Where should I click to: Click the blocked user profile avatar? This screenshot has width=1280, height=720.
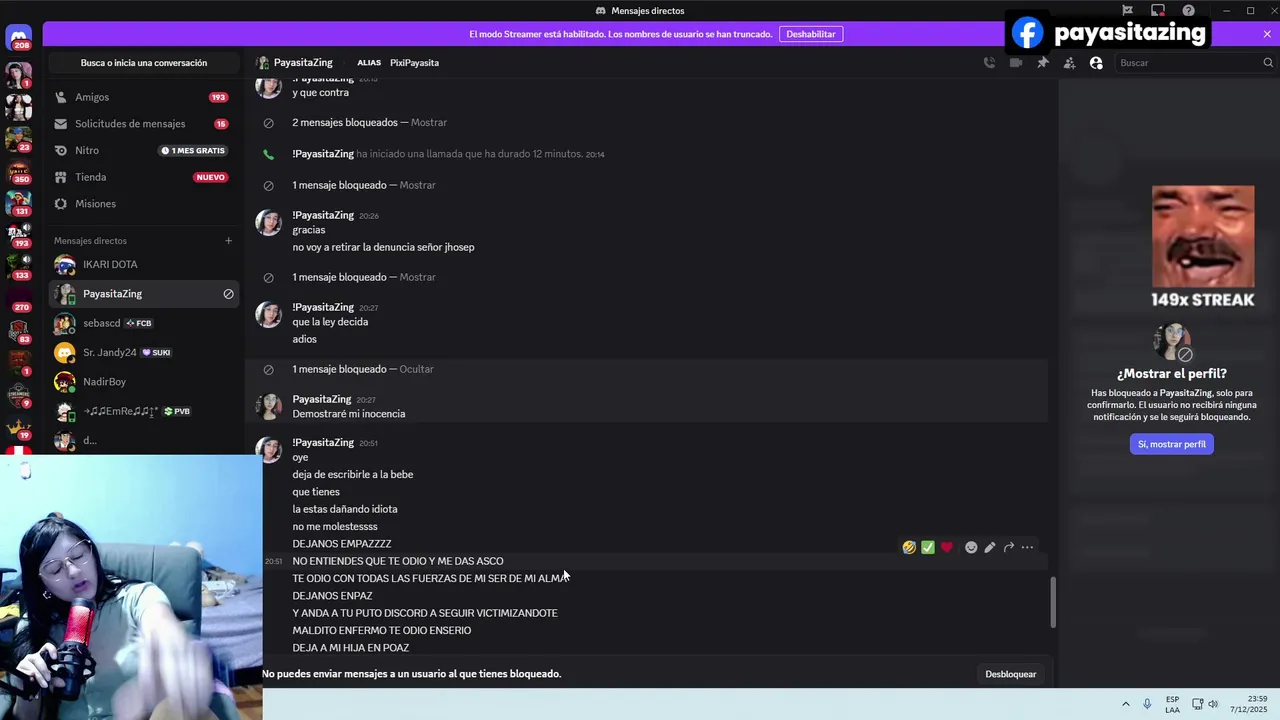(1172, 342)
